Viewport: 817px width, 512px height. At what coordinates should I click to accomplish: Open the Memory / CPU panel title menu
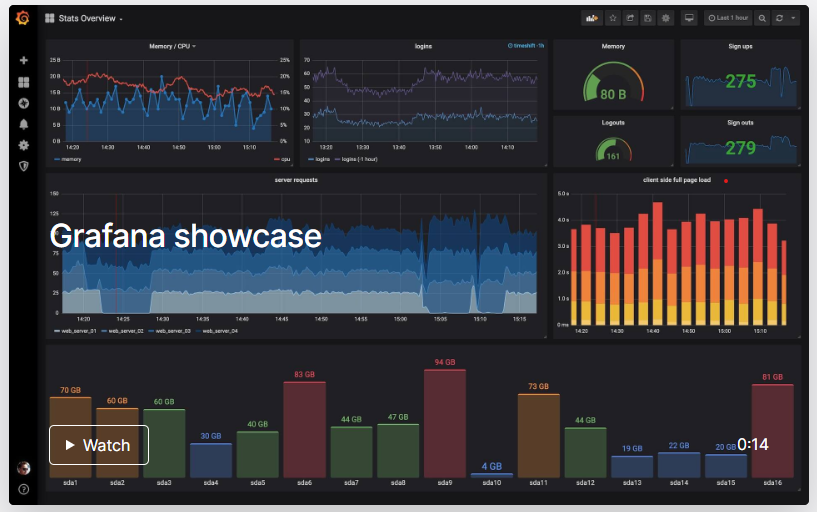170,46
